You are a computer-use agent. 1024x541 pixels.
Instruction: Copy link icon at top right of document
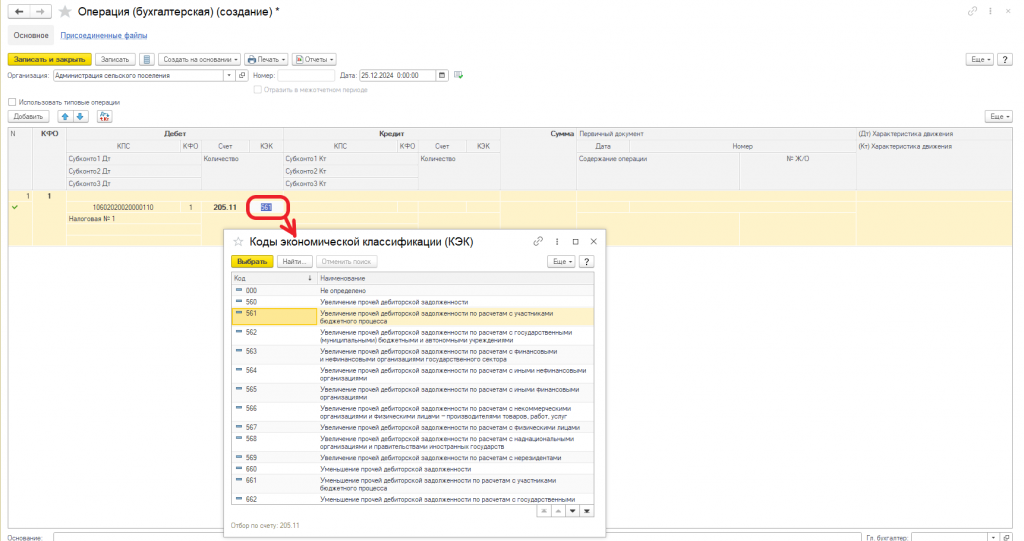point(972,11)
